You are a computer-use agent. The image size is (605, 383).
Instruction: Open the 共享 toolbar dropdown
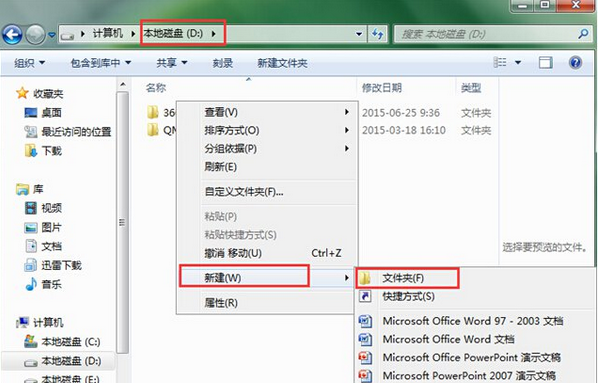tap(172, 62)
